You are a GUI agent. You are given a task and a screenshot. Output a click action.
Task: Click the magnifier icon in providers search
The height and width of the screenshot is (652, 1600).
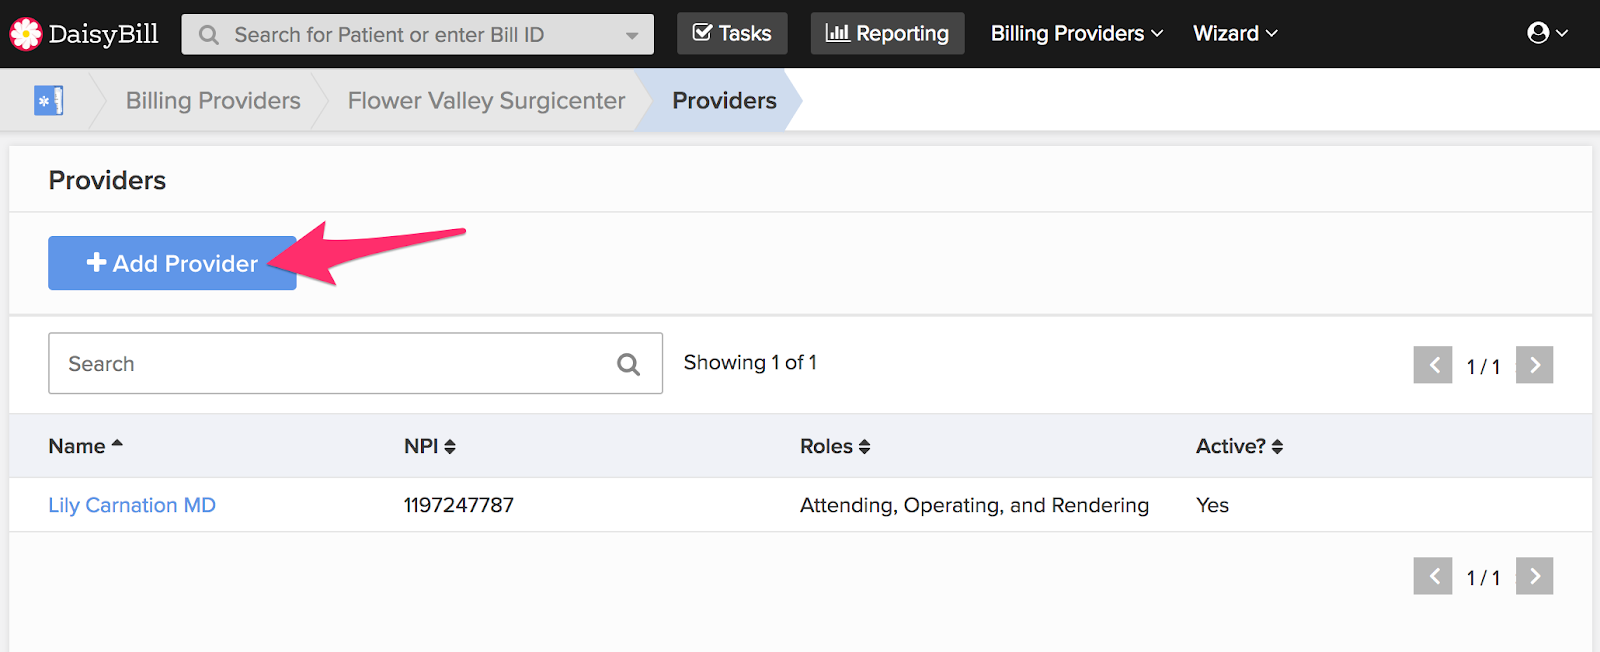tap(628, 364)
